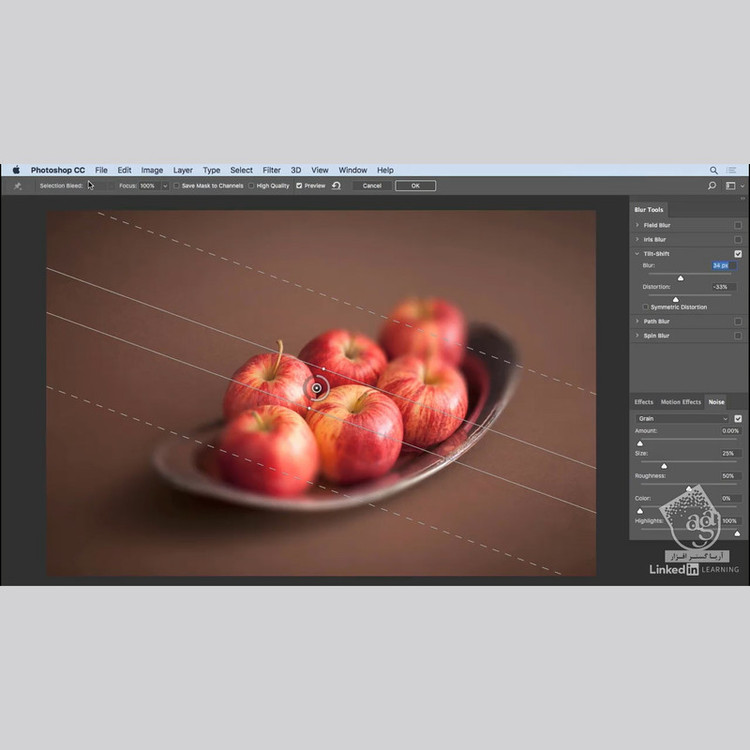This screenshot has width=750, height=750.
Task: Expand the Path Blur section
Action: click(x=637, y=322)
